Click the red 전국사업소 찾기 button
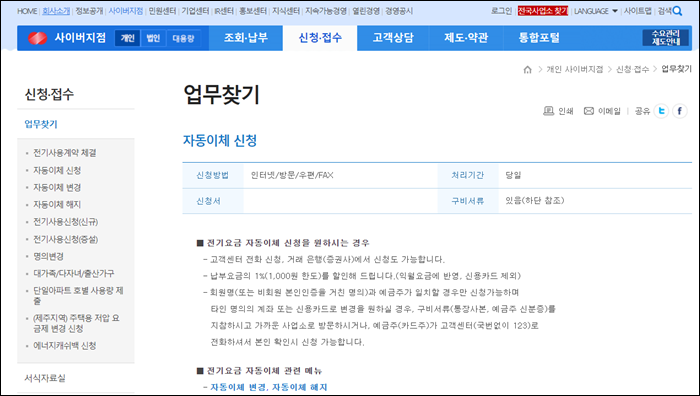The width and height of the screenshot is (700, 396). tap(542, 11)
